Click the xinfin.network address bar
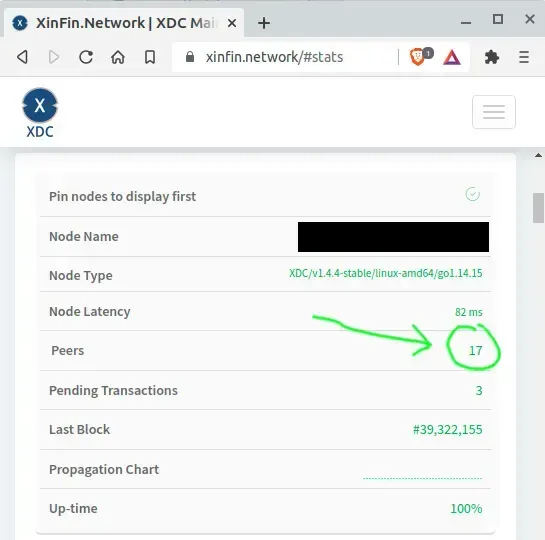The image size is (545, 540). point(285,57)
